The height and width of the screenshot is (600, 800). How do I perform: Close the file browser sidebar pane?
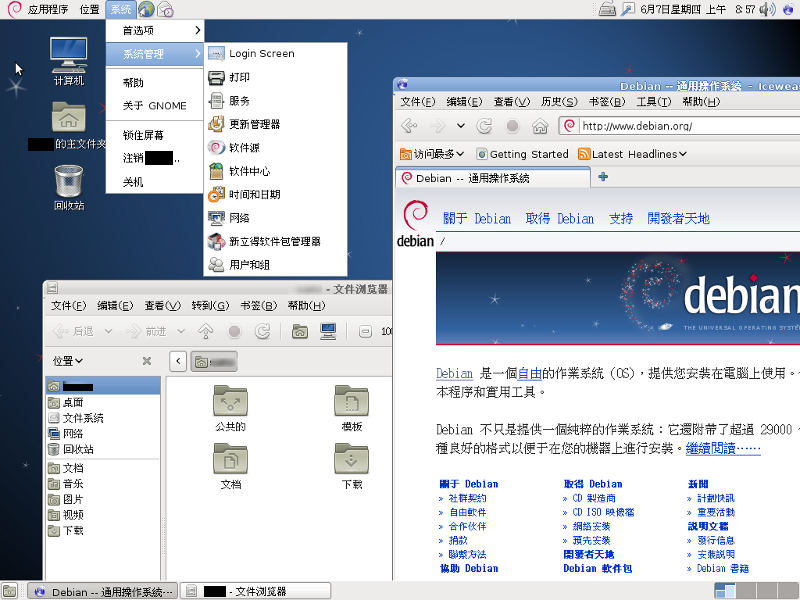(x=147, y=361)
